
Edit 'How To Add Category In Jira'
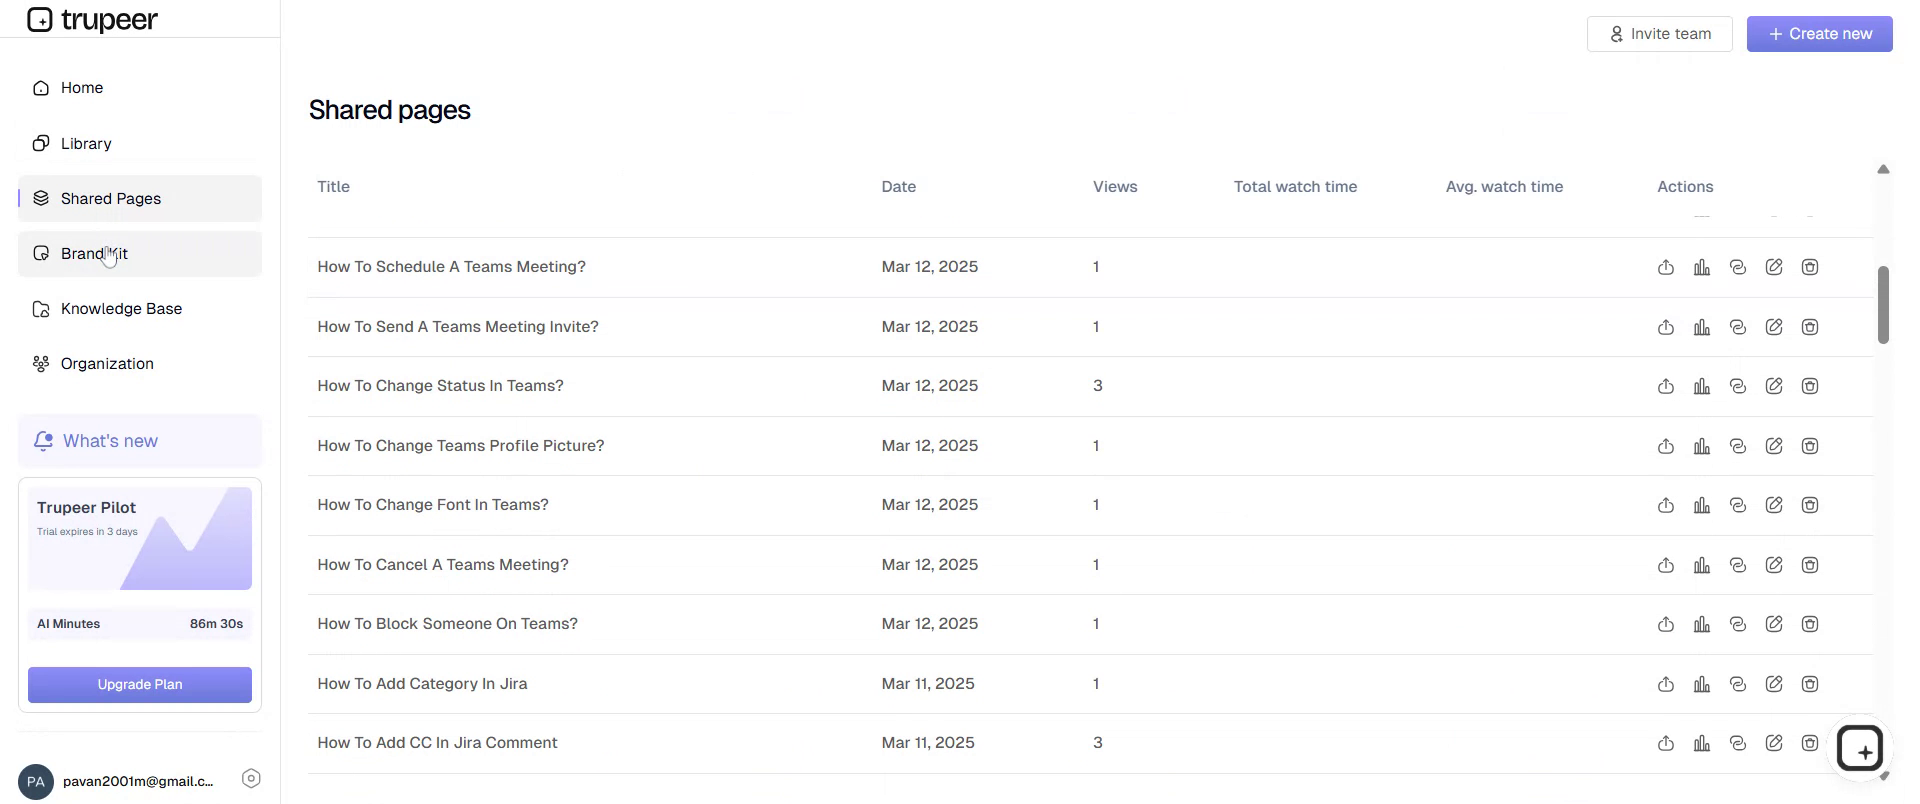[x=1774, y=684]
